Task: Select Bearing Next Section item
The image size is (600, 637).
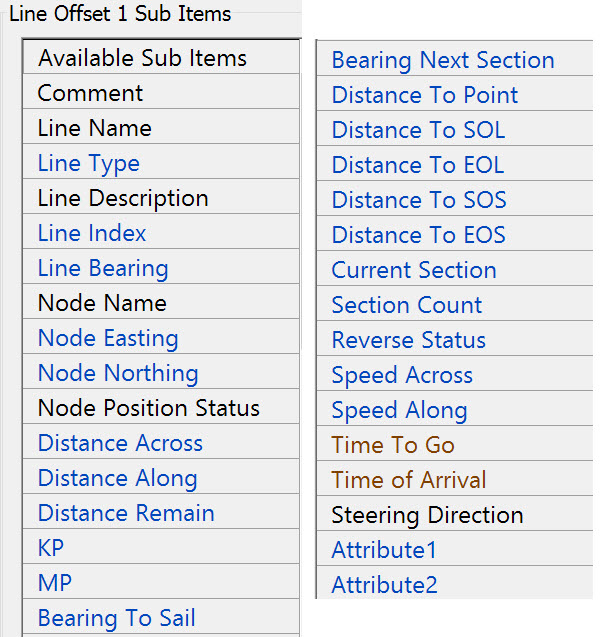Action: 443,60
